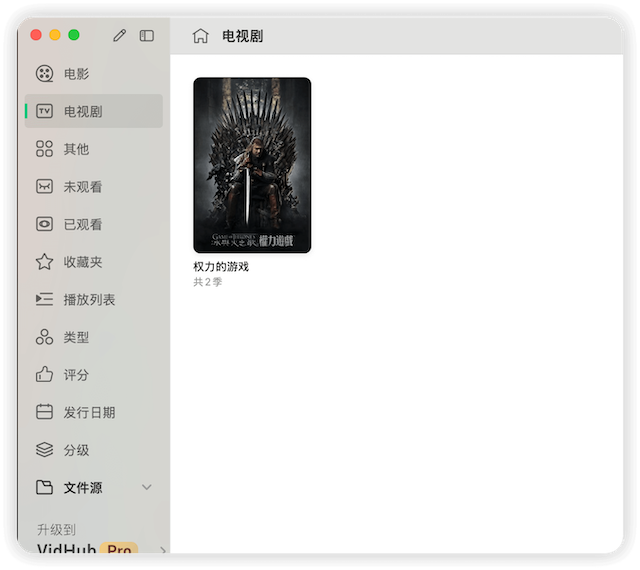640x570 pixels.
Task: Toggle the sidebar panel icon
Action: click(x=147, y=36)
